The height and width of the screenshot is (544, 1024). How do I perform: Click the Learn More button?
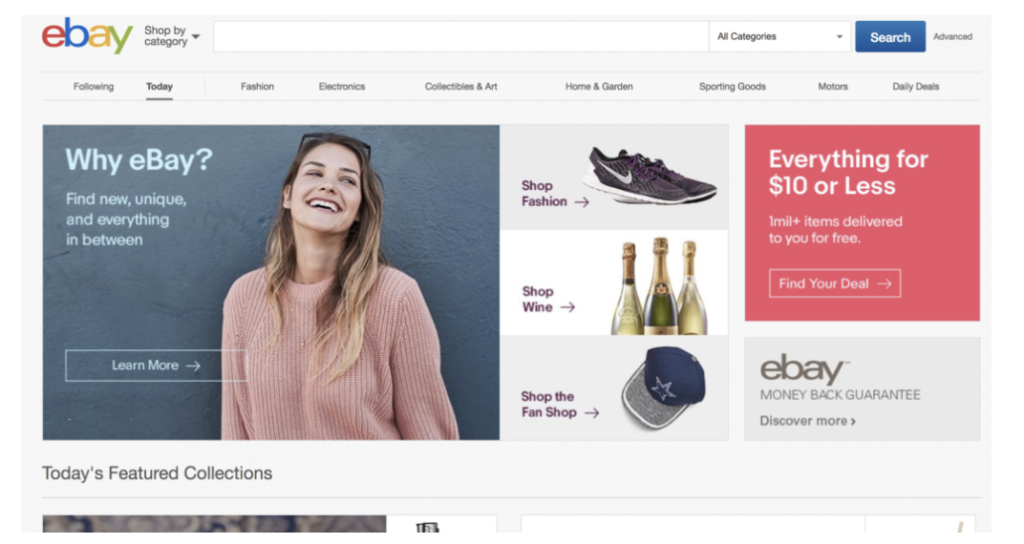click(x=156, y=366)
